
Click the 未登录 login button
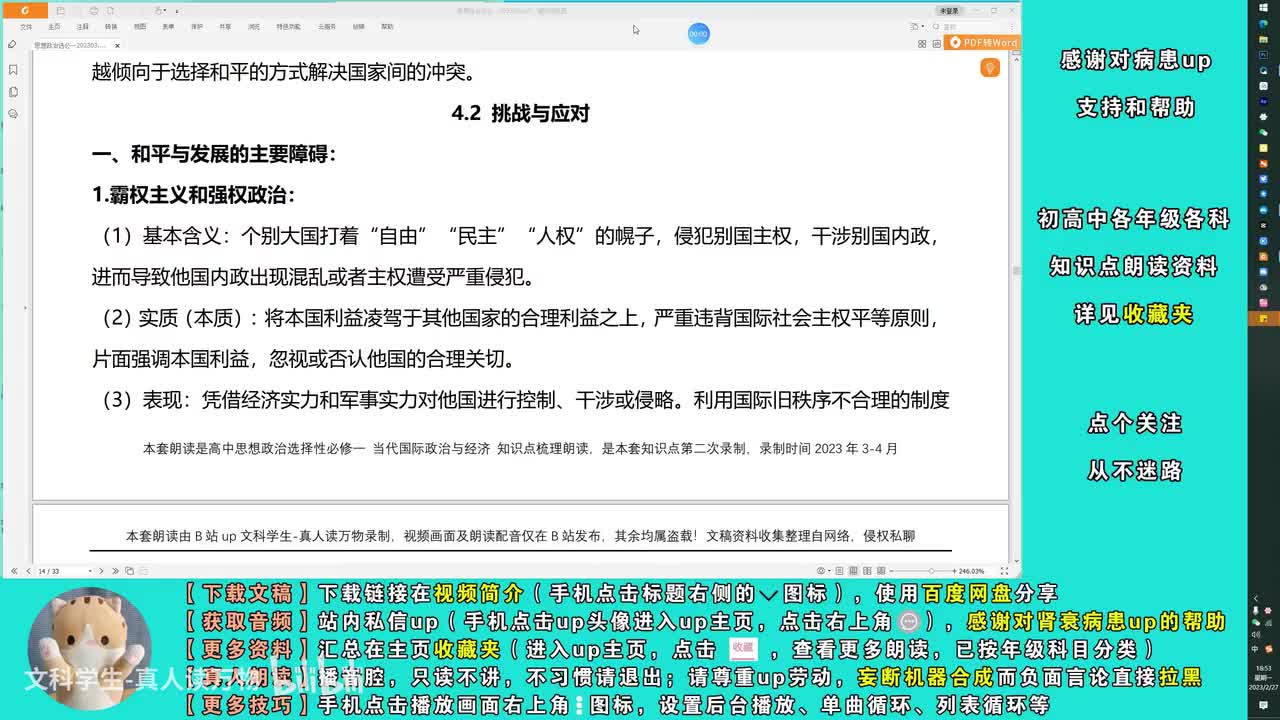click(x=949, y=11)
